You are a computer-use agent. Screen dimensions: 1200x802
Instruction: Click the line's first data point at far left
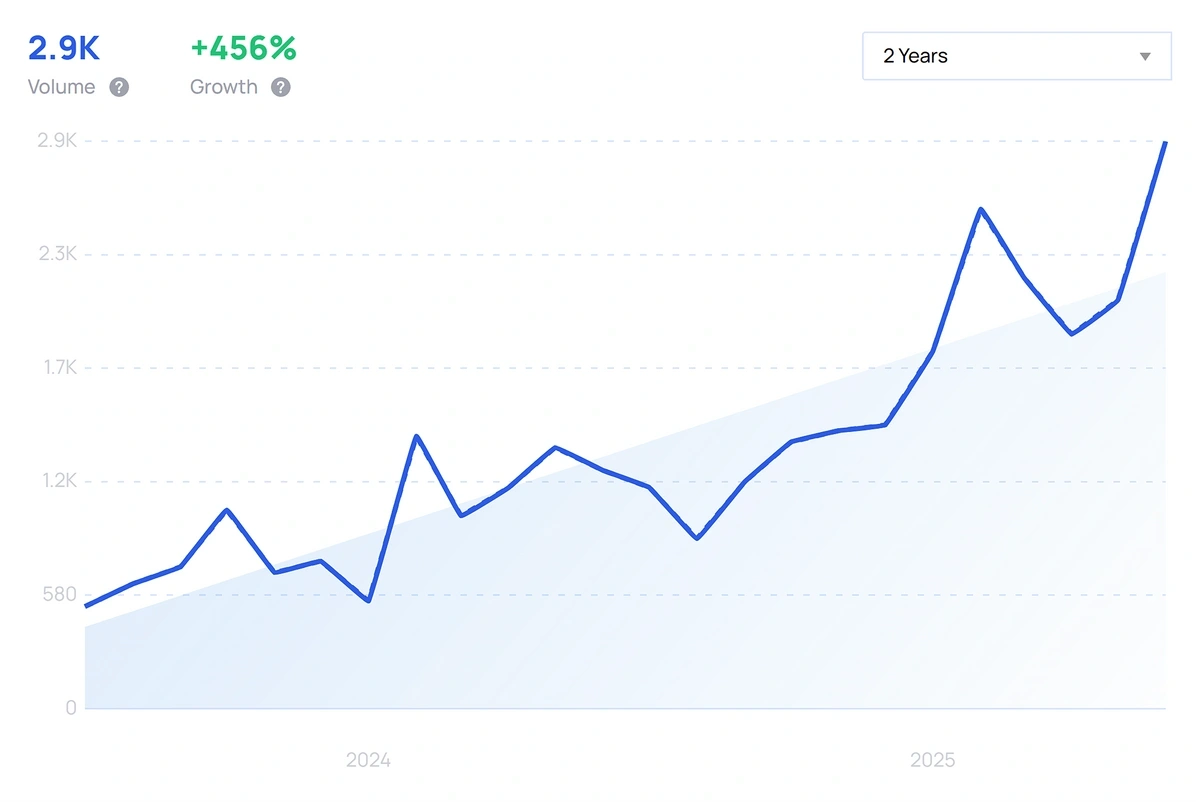click(86, 606)
